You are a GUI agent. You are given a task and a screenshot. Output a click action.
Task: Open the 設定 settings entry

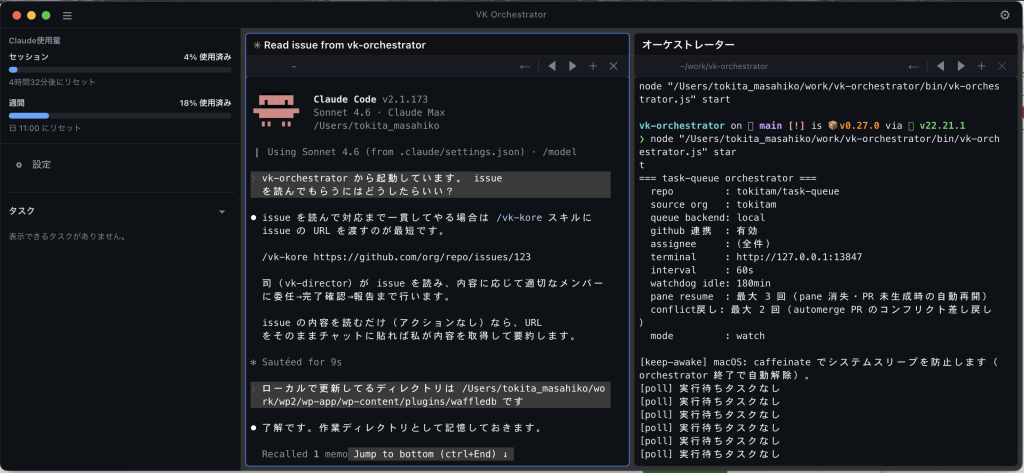point(42,165)
